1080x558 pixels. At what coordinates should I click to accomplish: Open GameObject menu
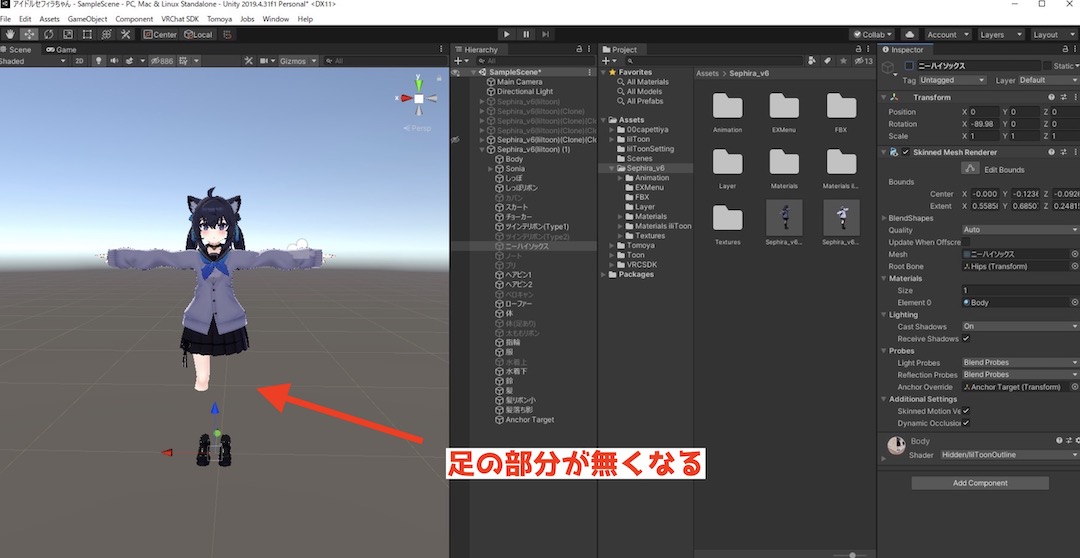point(87,19)
